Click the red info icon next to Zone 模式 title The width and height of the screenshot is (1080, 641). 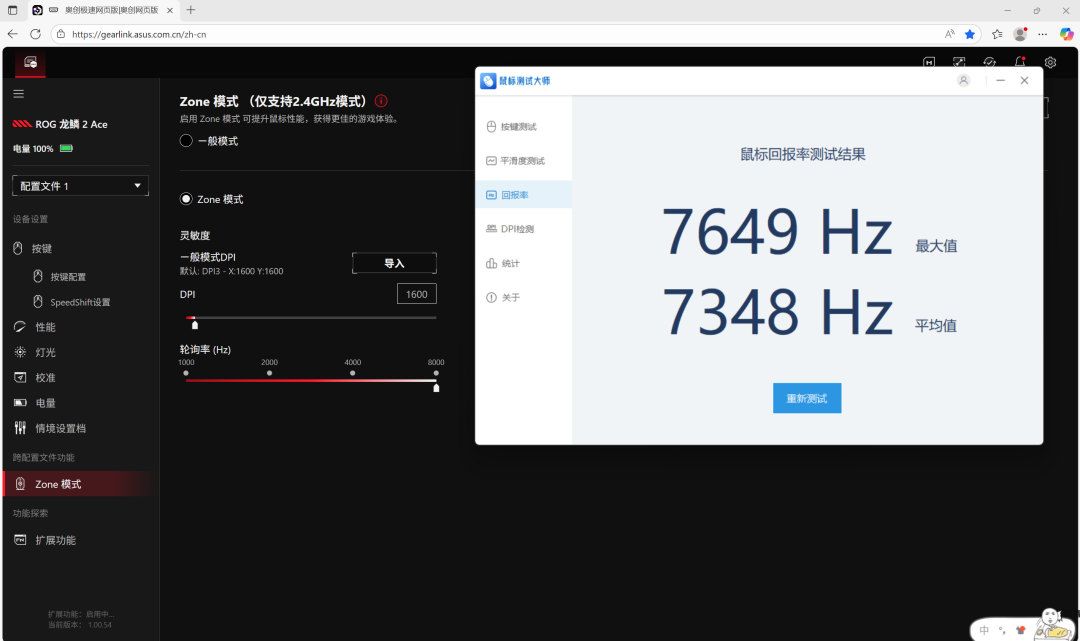pos(381,101)
